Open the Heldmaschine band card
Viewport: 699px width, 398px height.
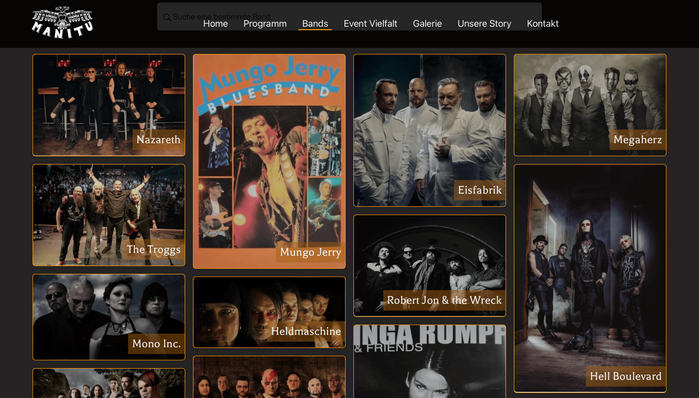point(269,312)
